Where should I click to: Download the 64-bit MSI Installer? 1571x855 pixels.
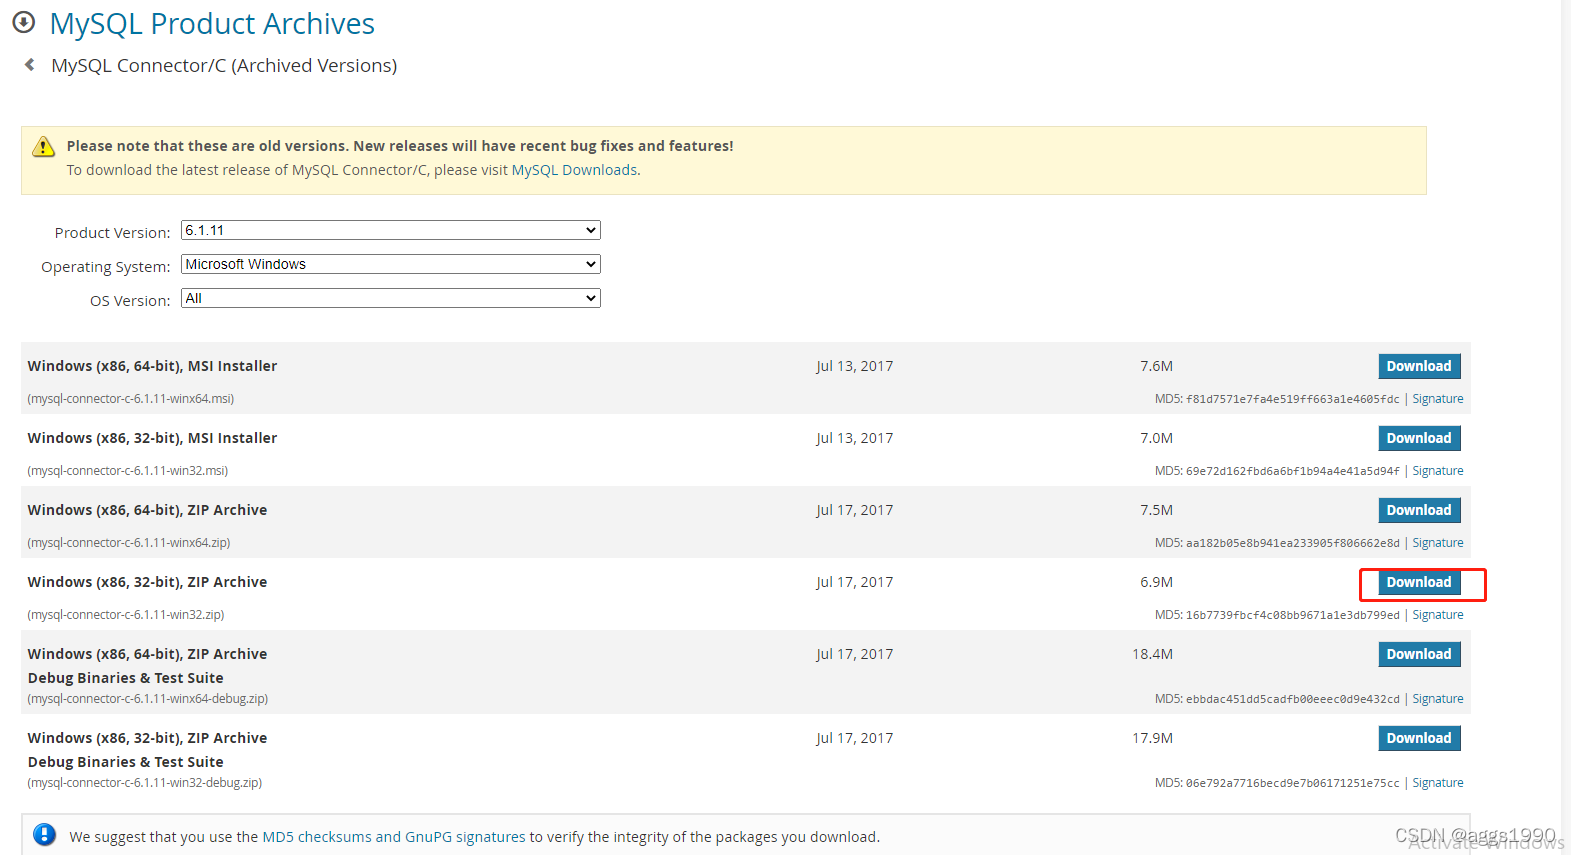[x=1419, y=366]
